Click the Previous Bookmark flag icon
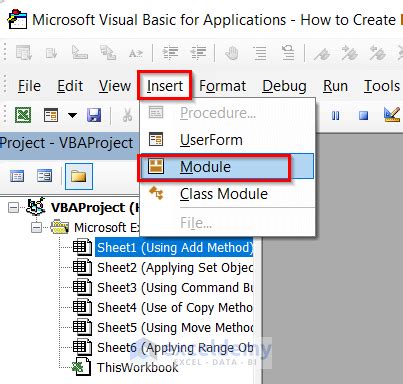The height and width of the screenshot is (384, 403). (377, 53)
